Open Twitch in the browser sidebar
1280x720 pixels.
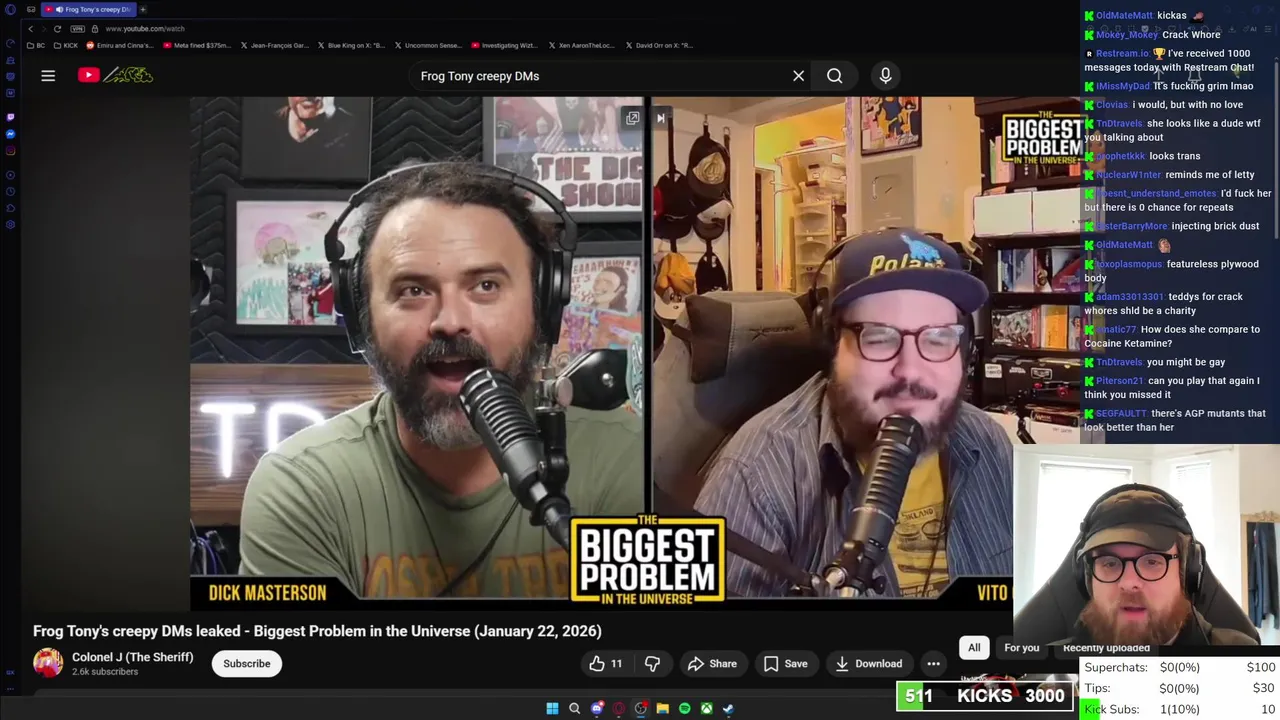click(x=11, y=116)
